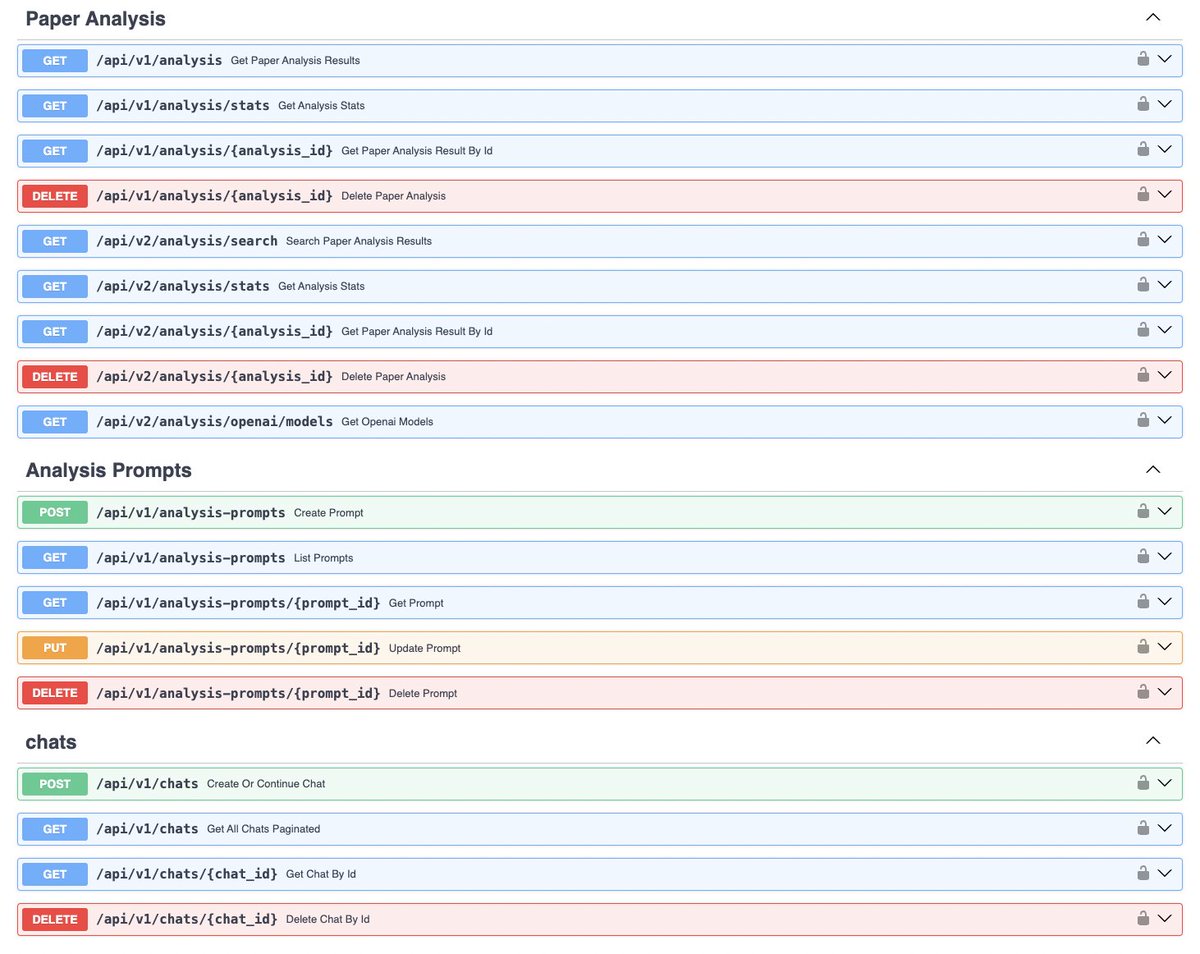
Task: Click 'Delete Prompt' description text
Action: coord(423,693)
